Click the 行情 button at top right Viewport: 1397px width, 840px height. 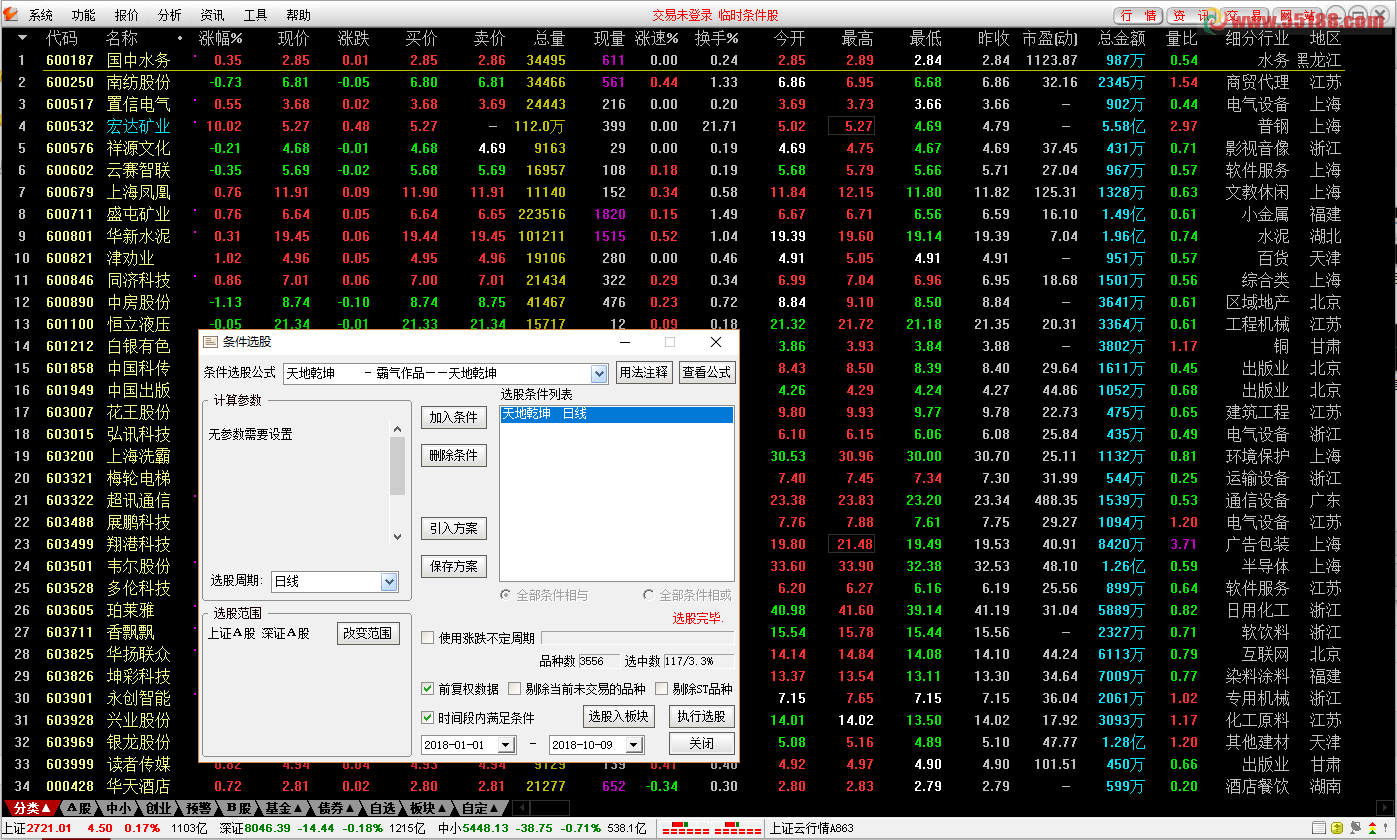(1138, 16)
